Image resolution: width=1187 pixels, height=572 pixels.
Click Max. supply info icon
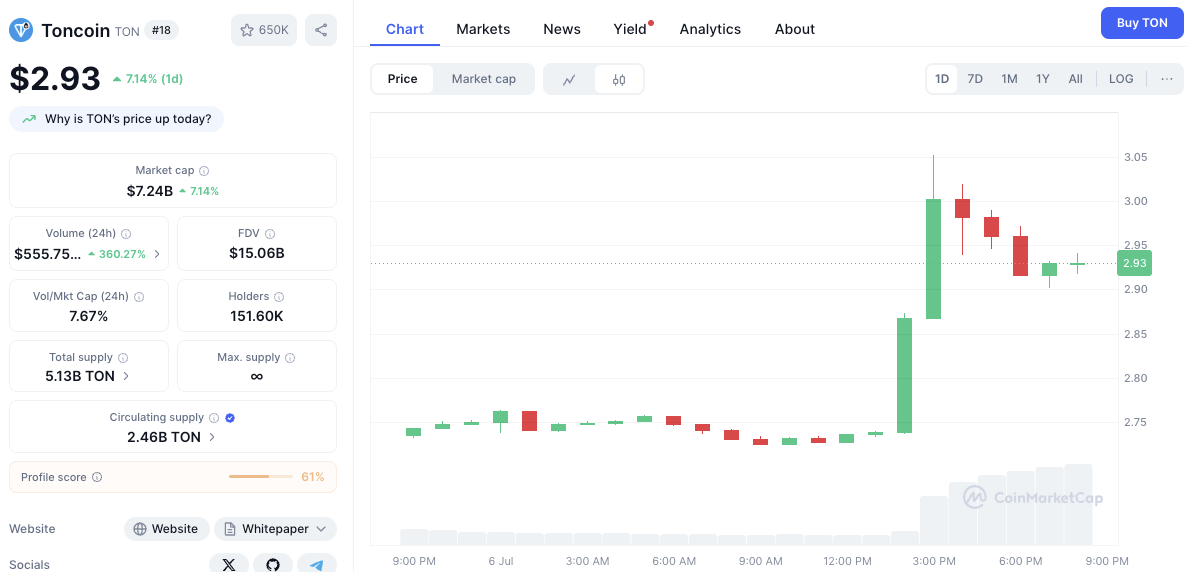[x=291, y=357]
